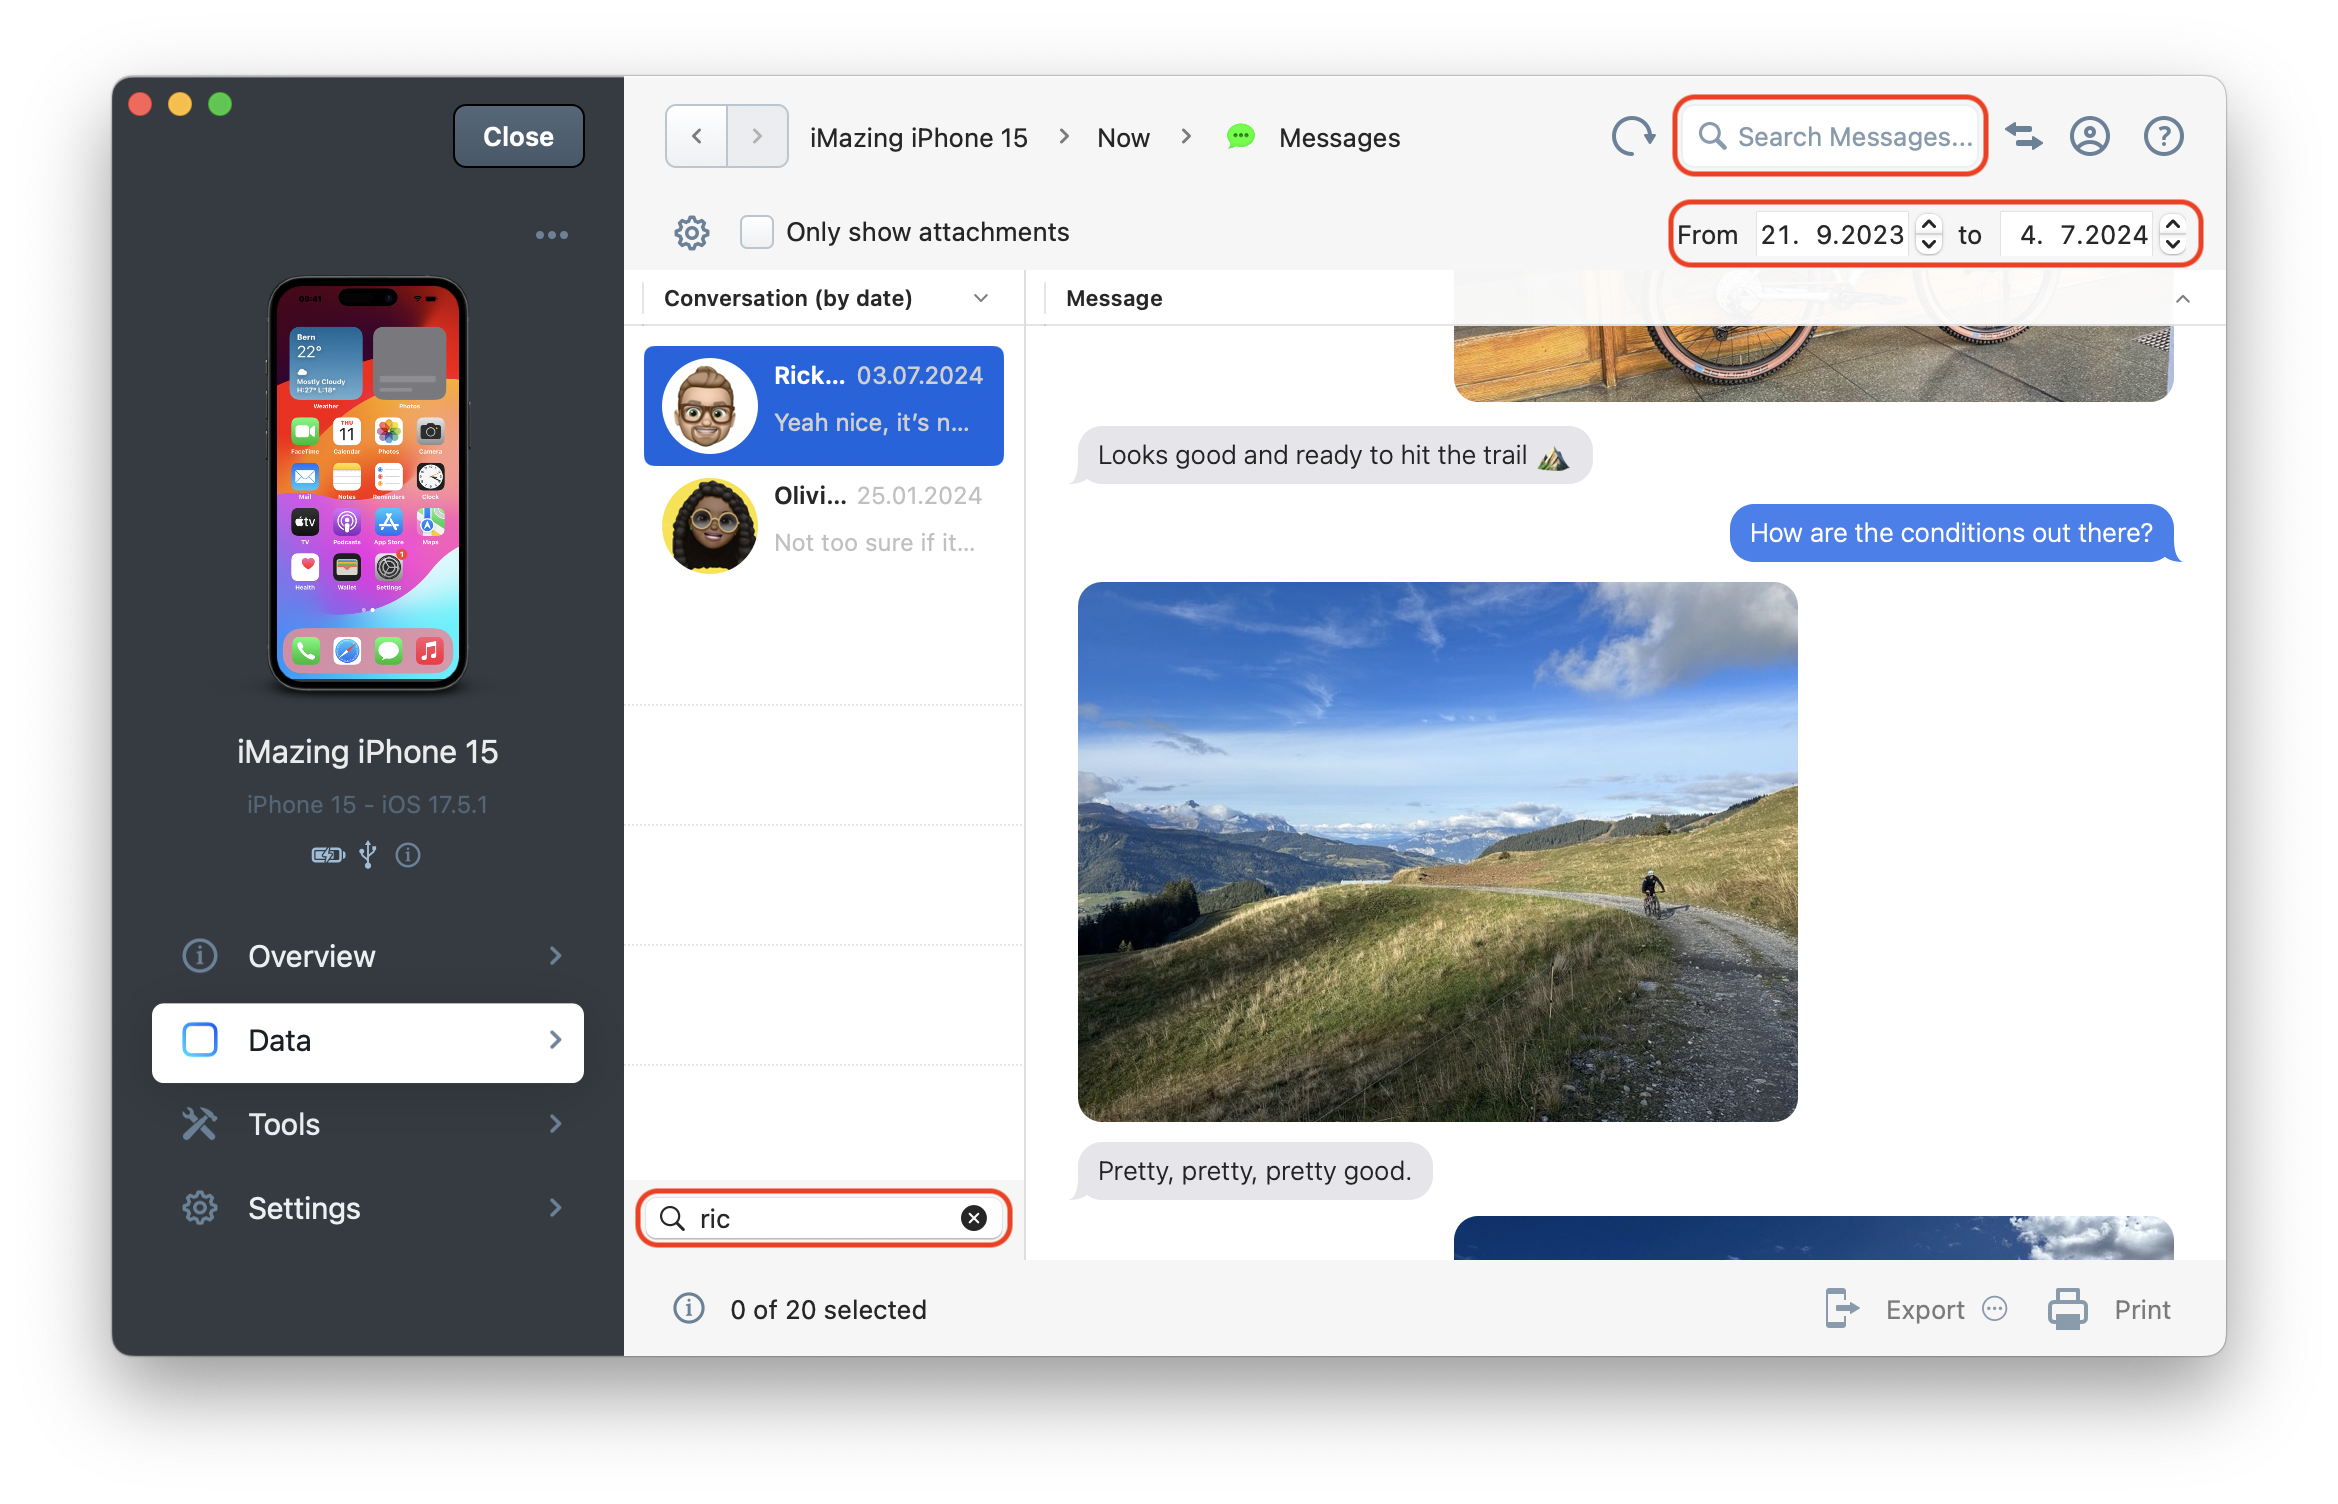Open the blue sky photo at bottom

1813,1238
